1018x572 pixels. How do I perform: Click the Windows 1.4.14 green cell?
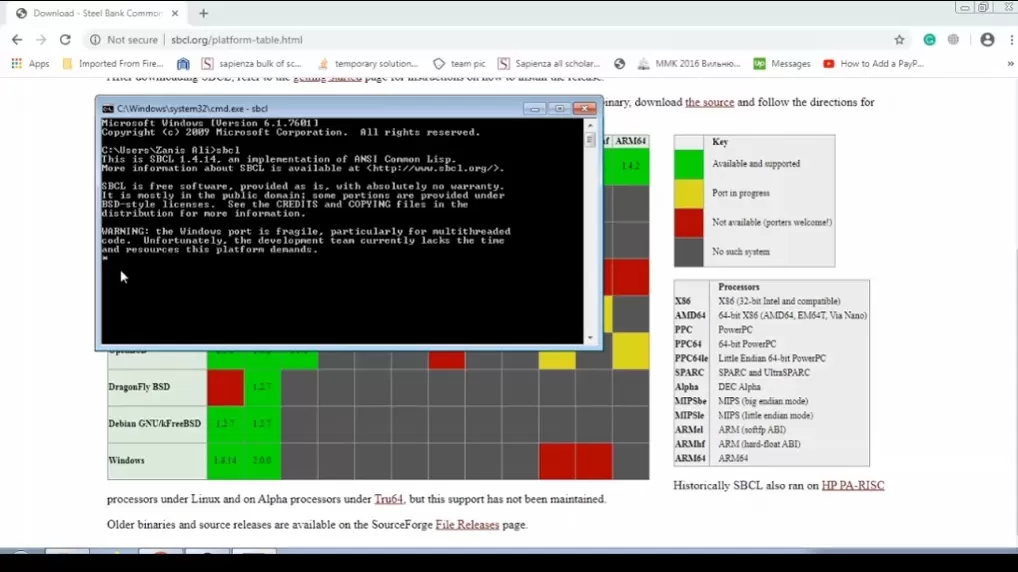coord(225,461)
